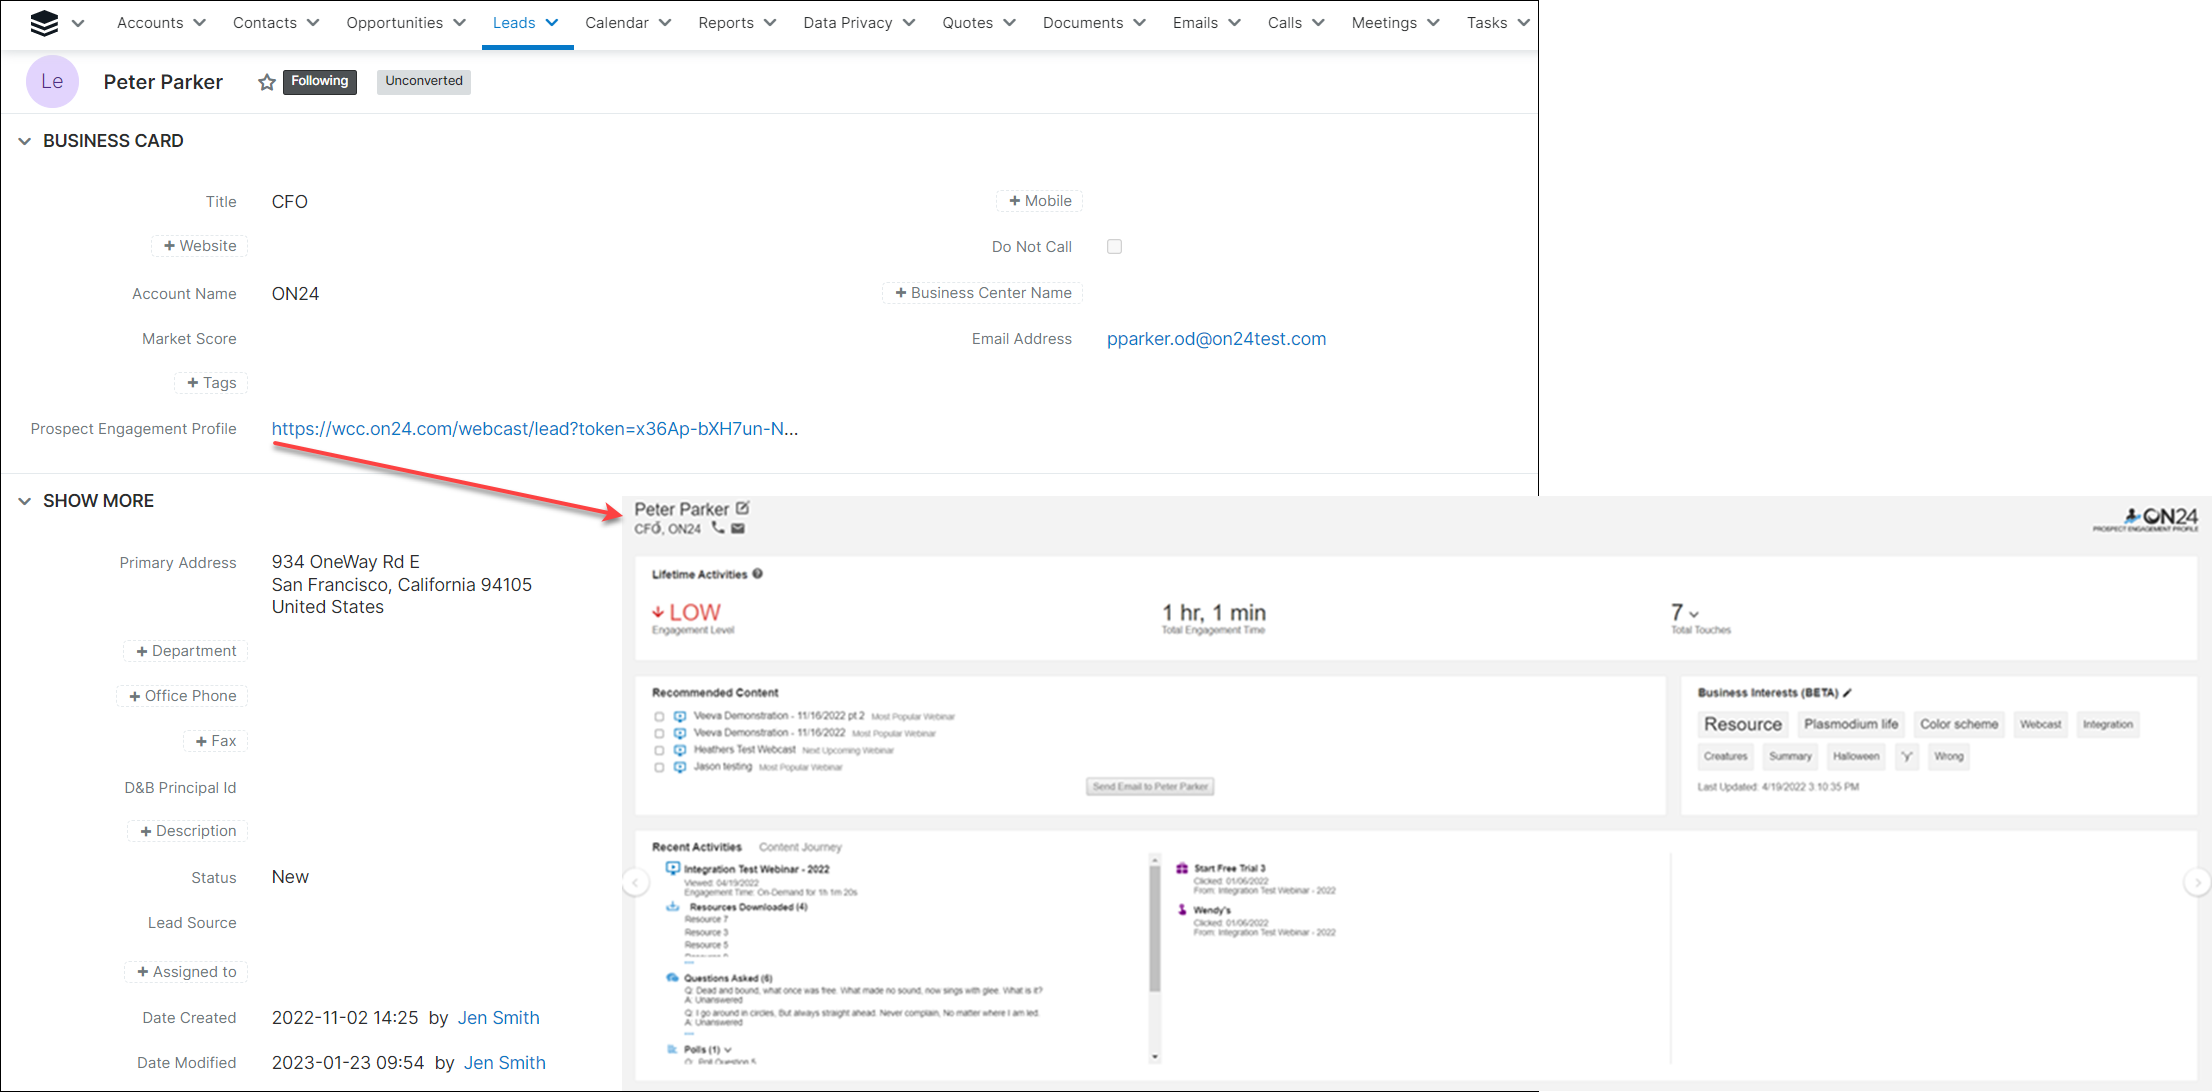Viewport: 2212px width, 1092px height.
Task: Click scrollbar down arrow in Recent Activities
Action: [x=1155, y=1056]
